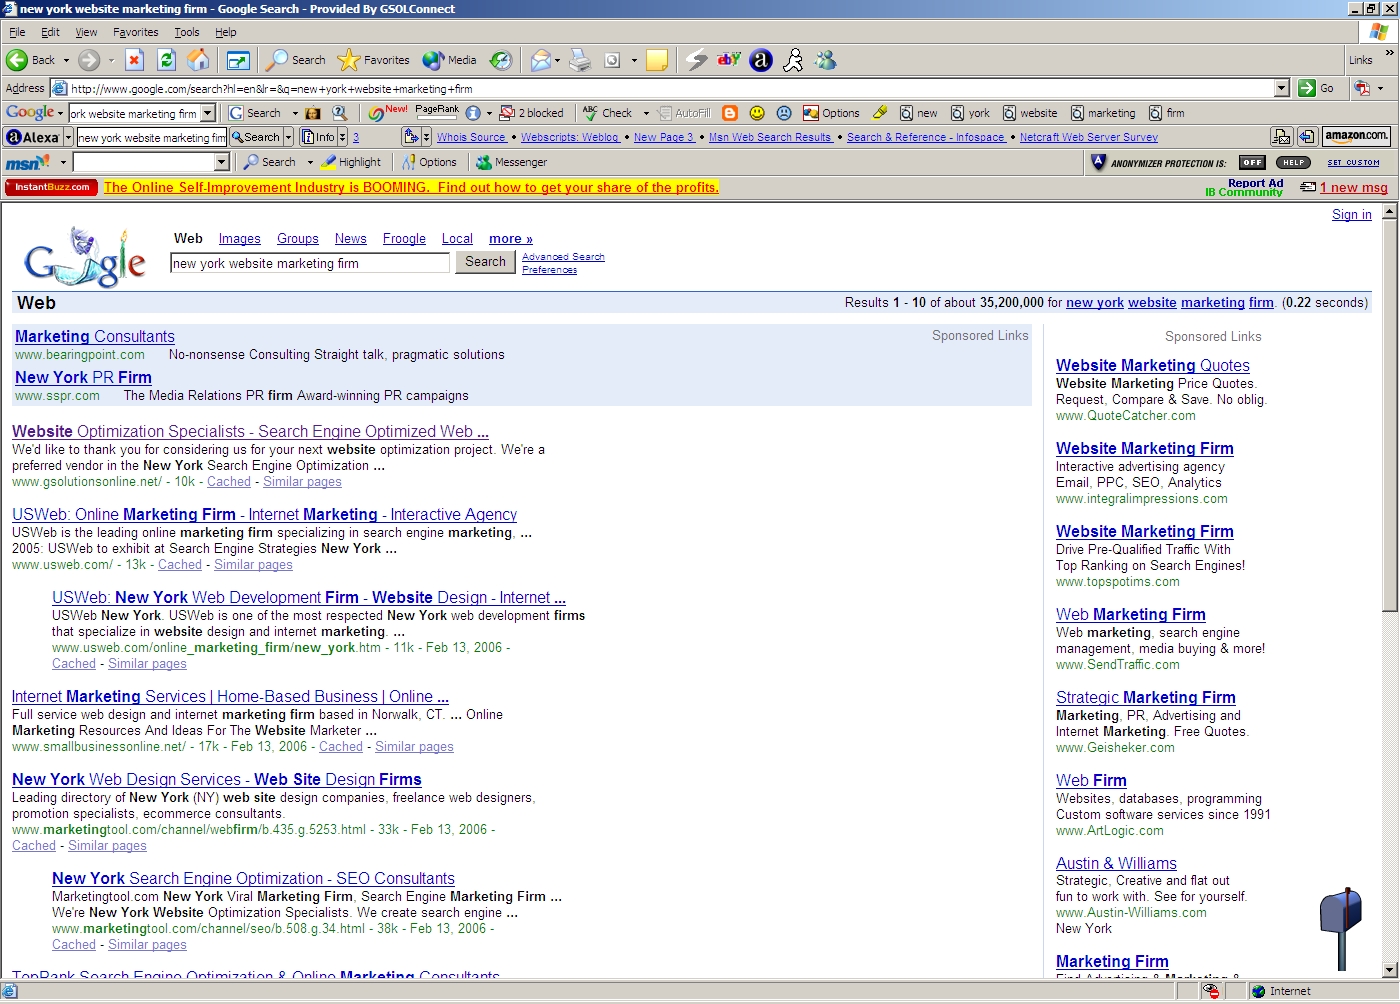Vote with the blue frowning face
Screen dimensions: 1400x1004
(784, 113)
